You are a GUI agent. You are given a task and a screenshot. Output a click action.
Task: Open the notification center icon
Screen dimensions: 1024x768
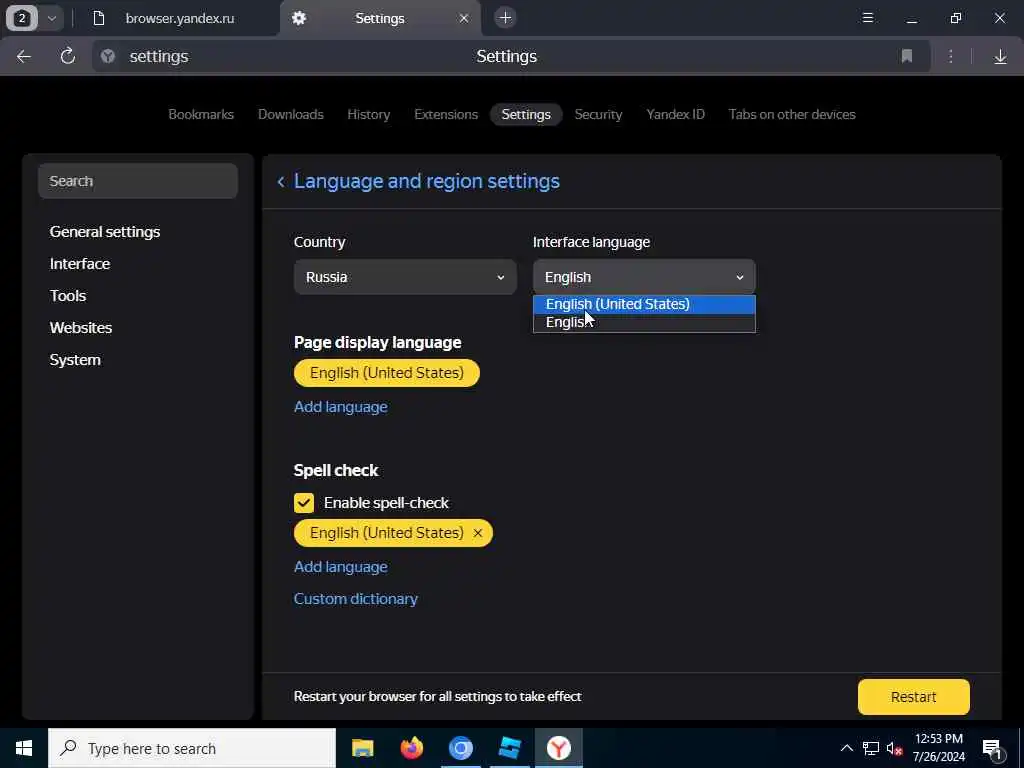(992, 749)
